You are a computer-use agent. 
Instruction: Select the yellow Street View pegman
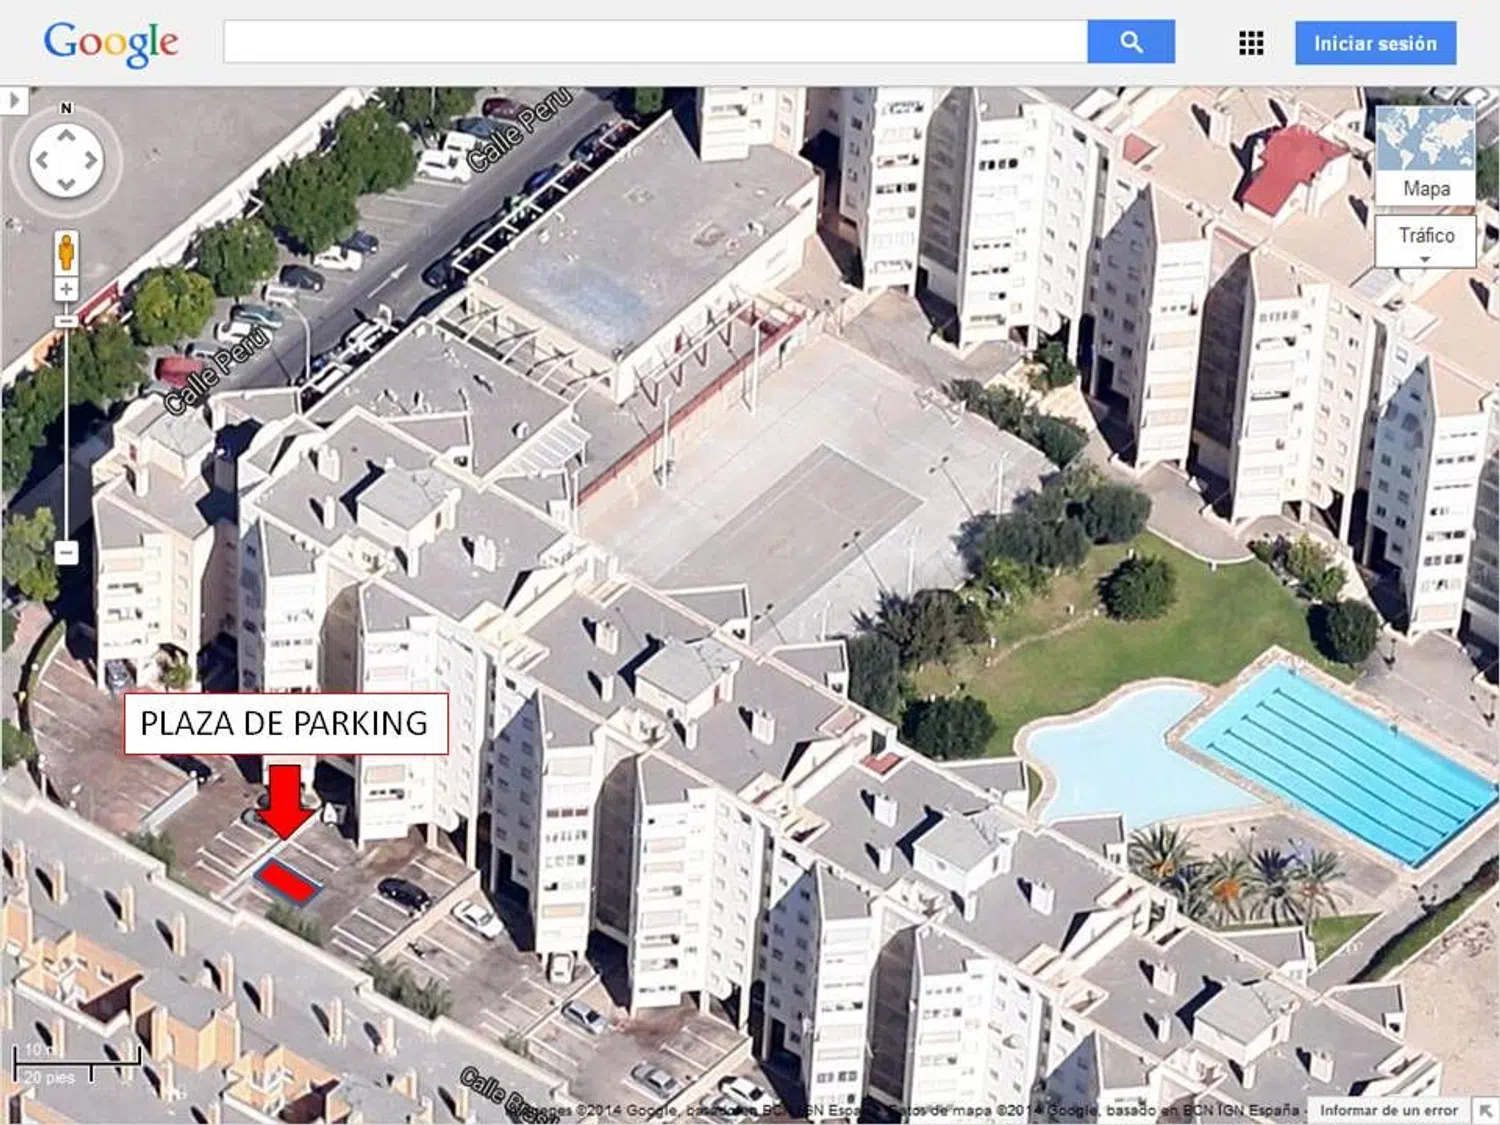tap(66, 252)
